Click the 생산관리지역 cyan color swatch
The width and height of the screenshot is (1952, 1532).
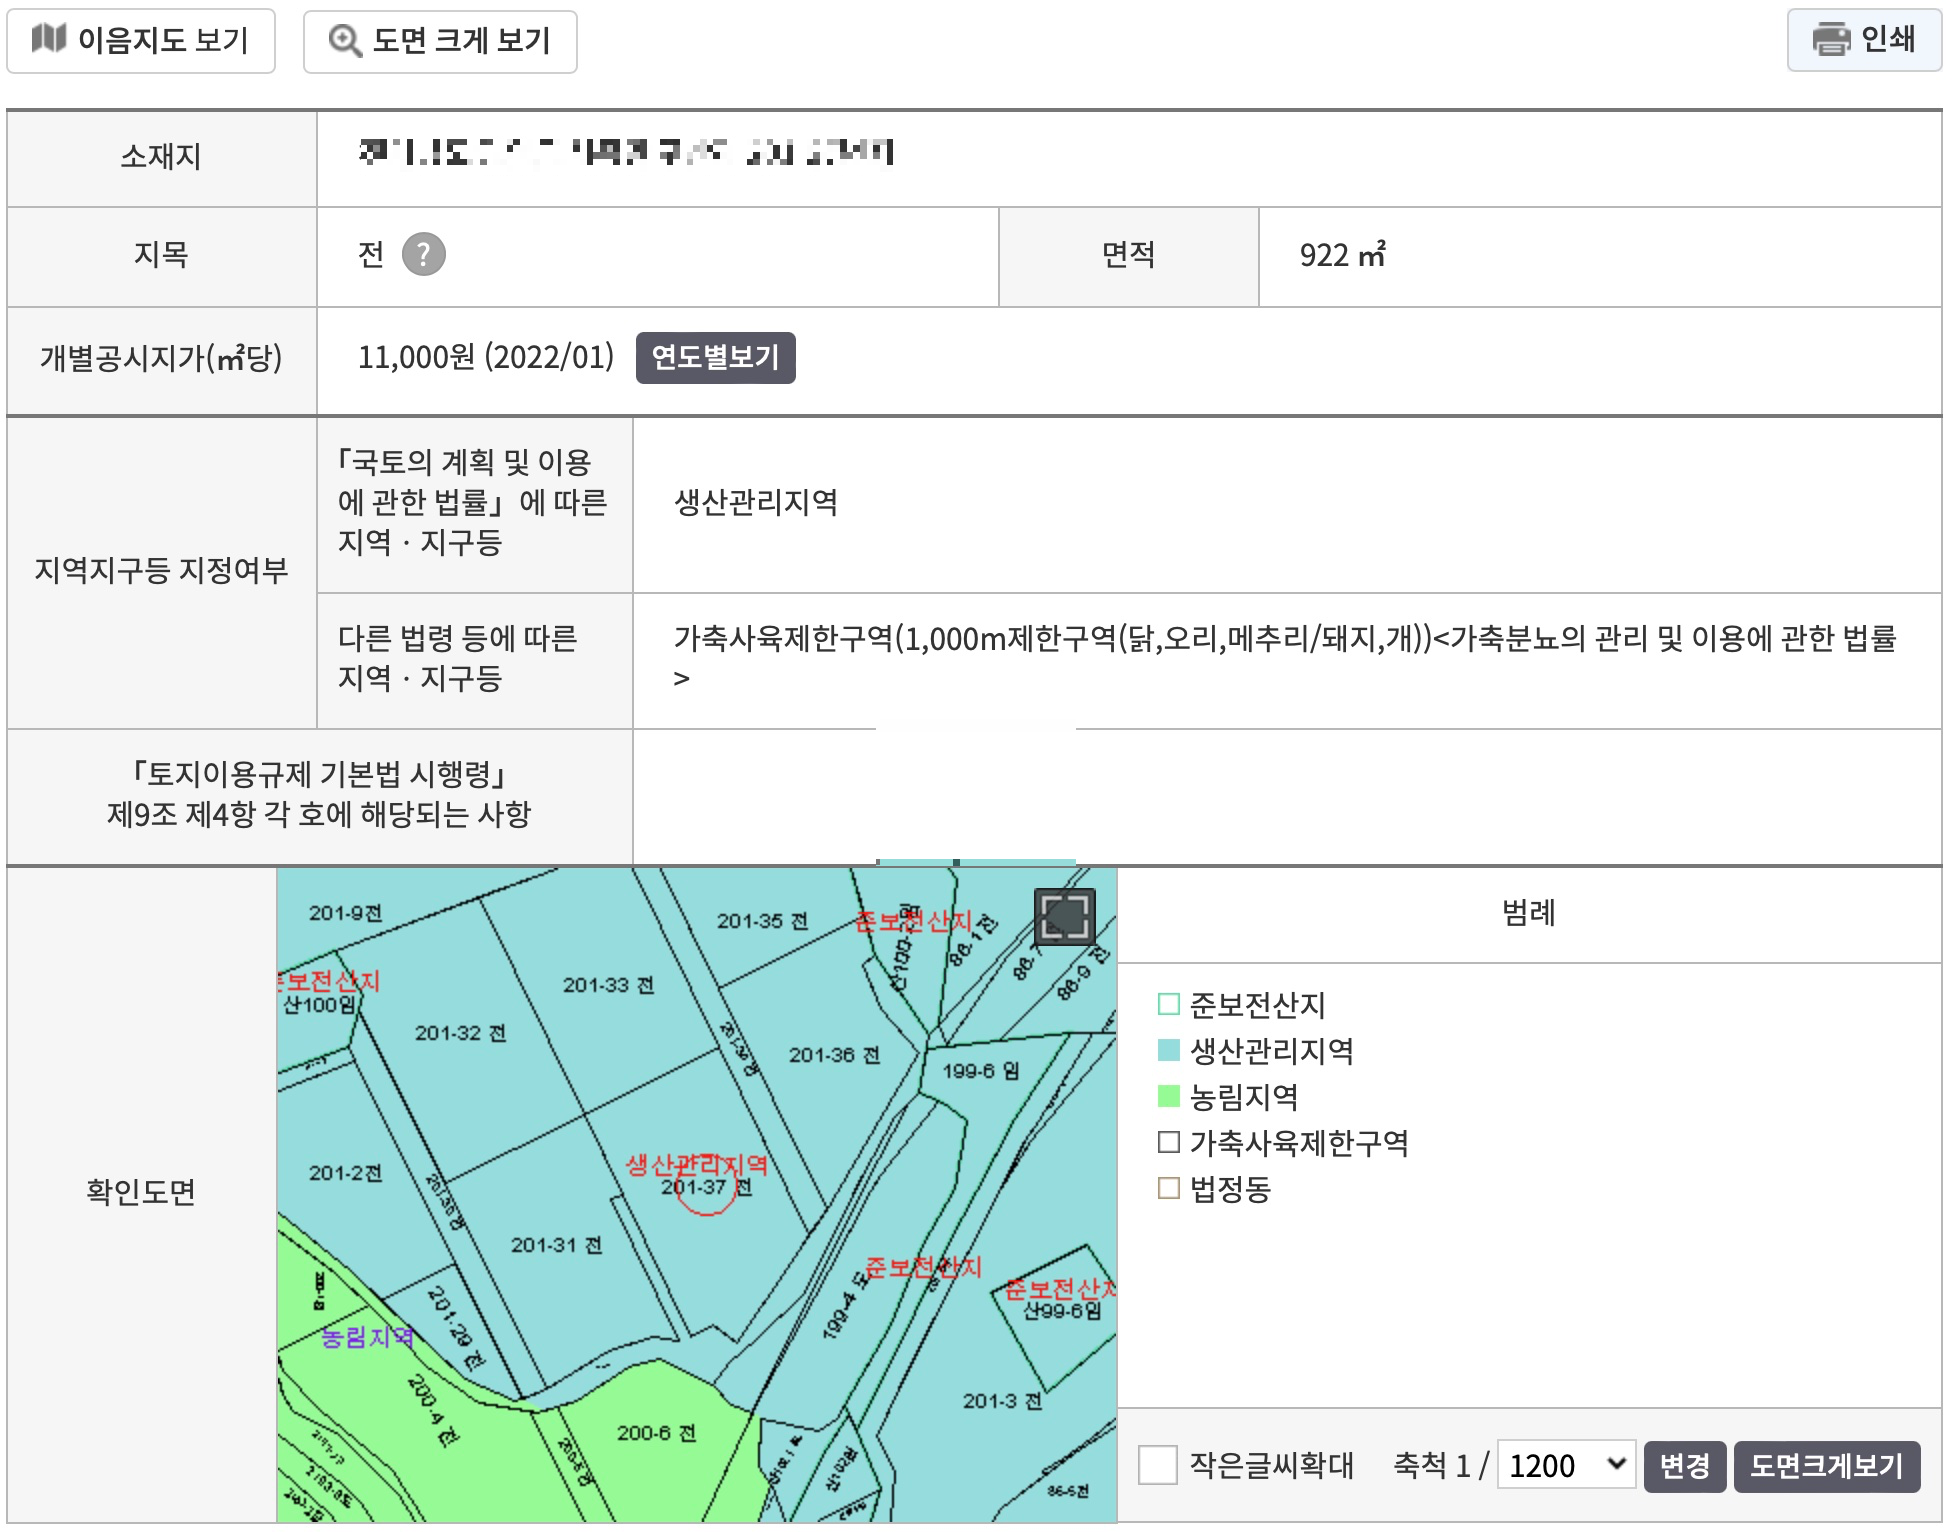pyautogui.click(x=1168, y=1050)
